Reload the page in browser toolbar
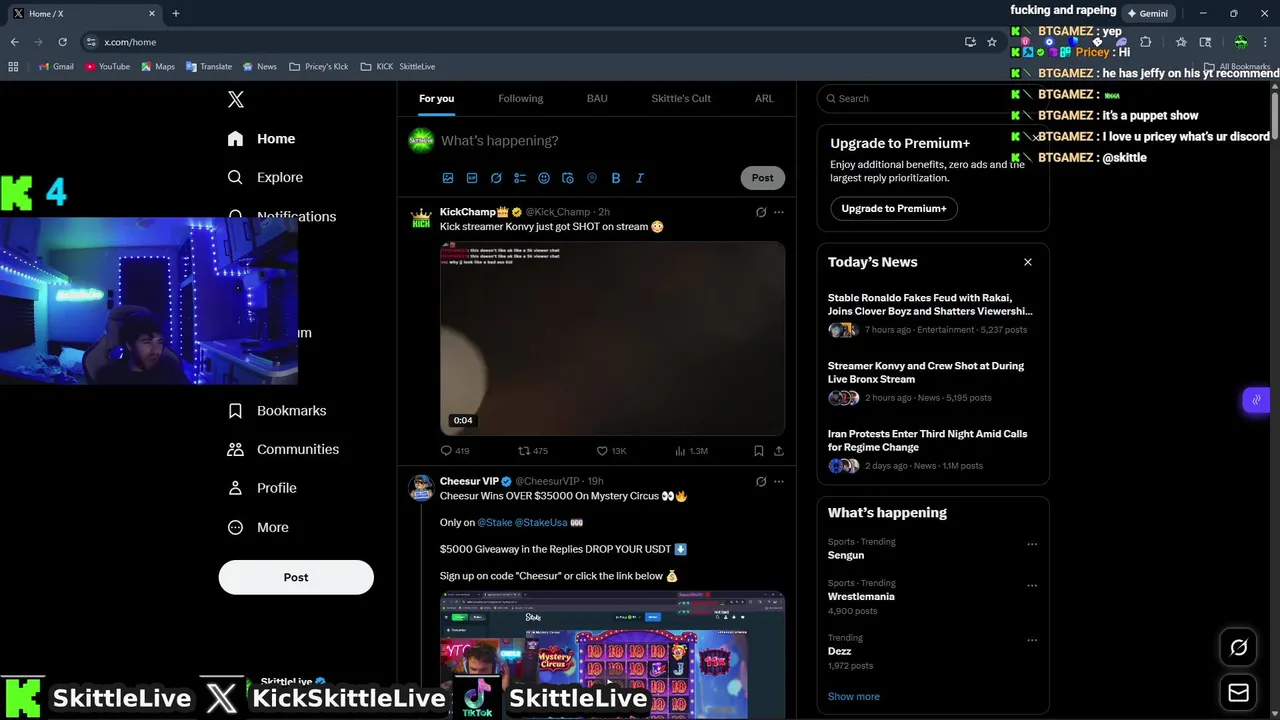Viewport: 1280px width, 720px height. point(62,42)
